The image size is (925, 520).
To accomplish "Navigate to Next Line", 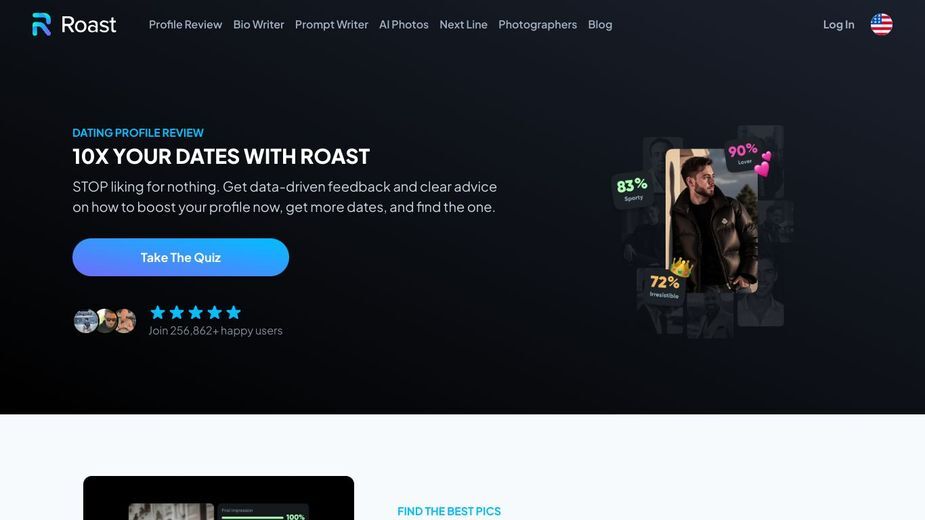I will (x=463, y=24).
